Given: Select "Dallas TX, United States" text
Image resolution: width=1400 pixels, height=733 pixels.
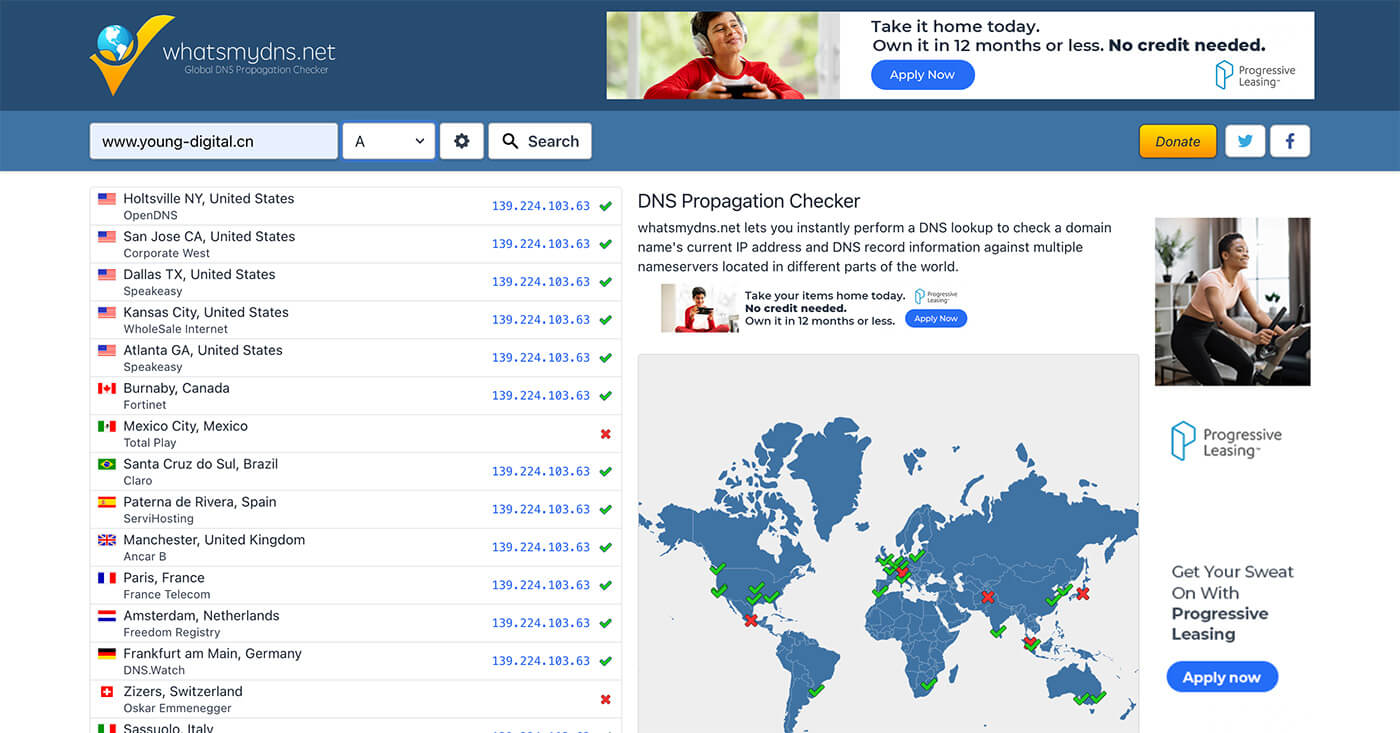Looking at the screenshot, I should click(x=199, y=274).
